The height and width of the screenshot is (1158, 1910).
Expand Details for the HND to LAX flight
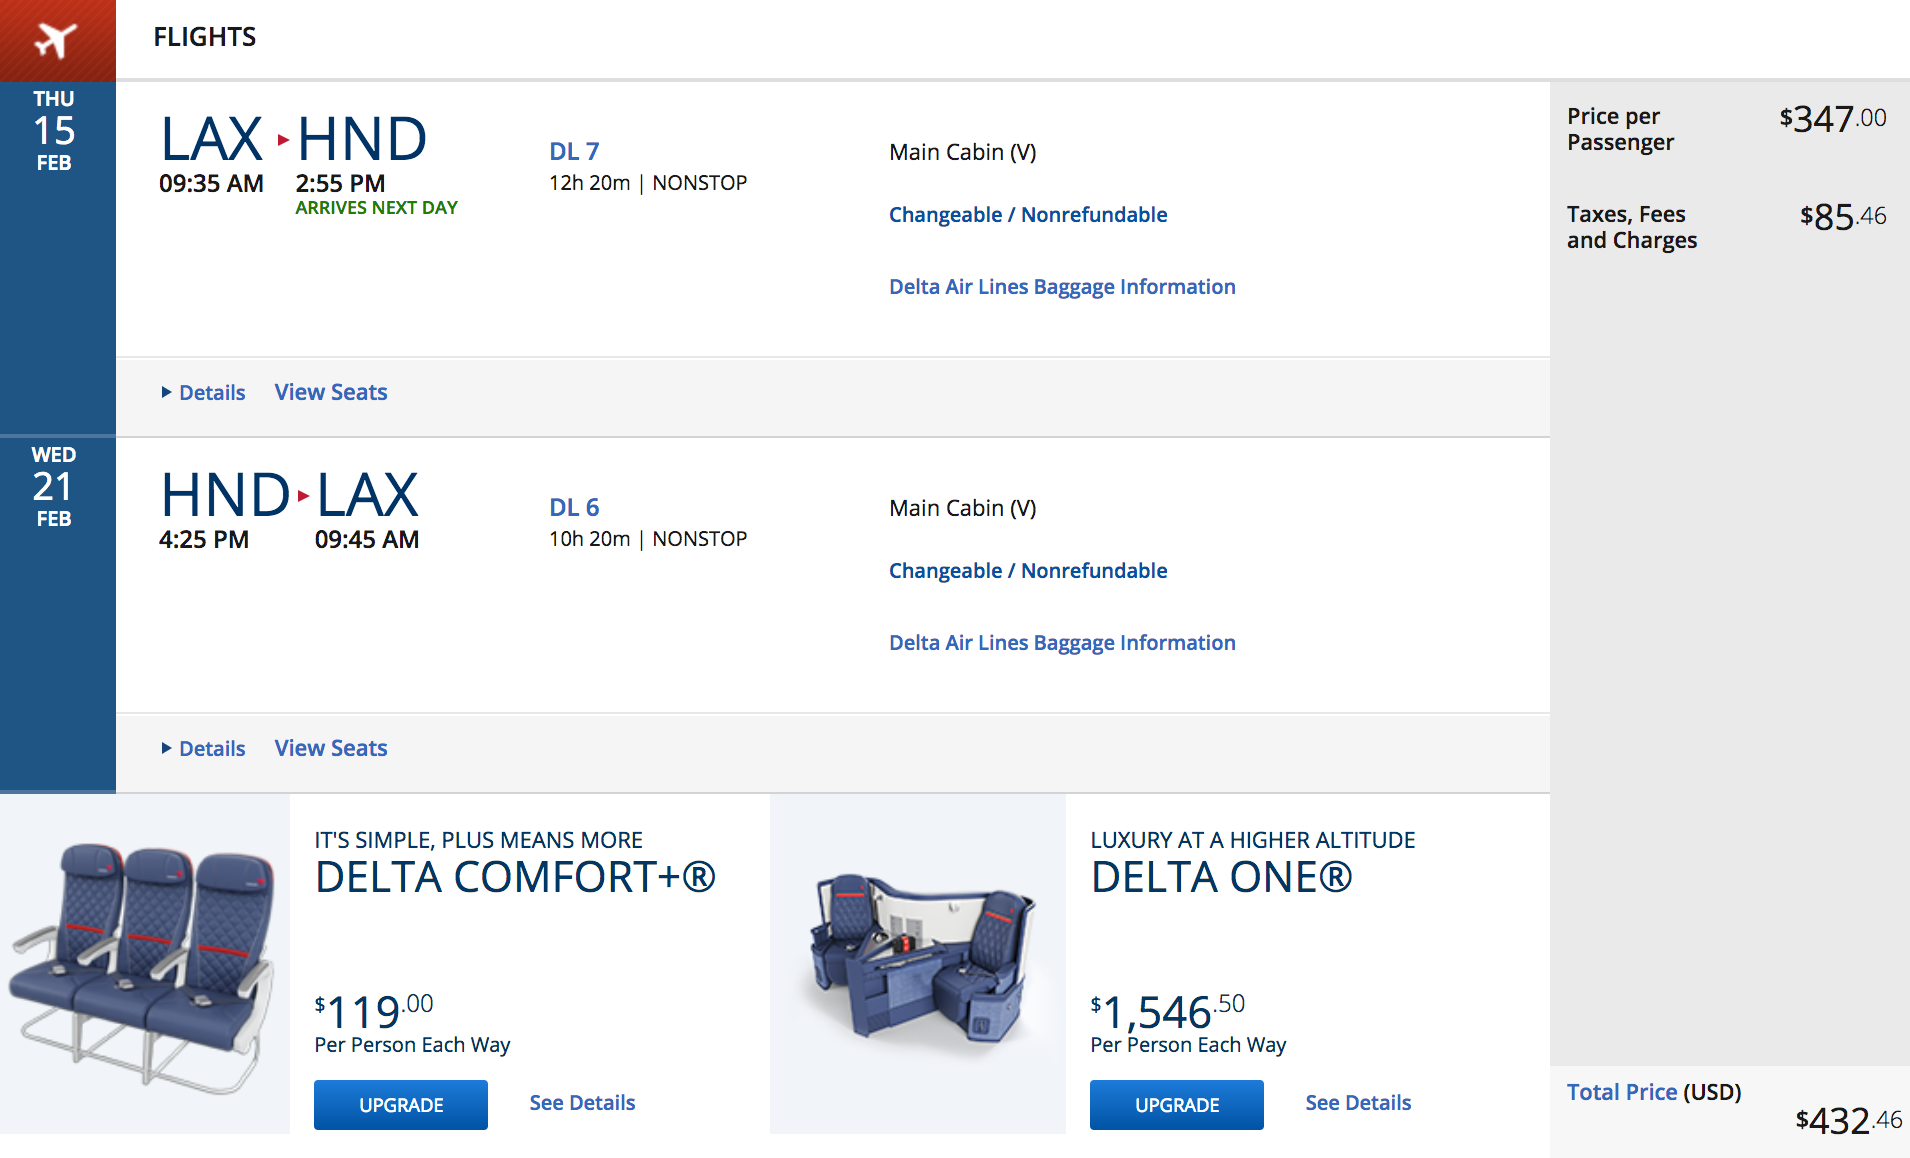tap(203, 748)
